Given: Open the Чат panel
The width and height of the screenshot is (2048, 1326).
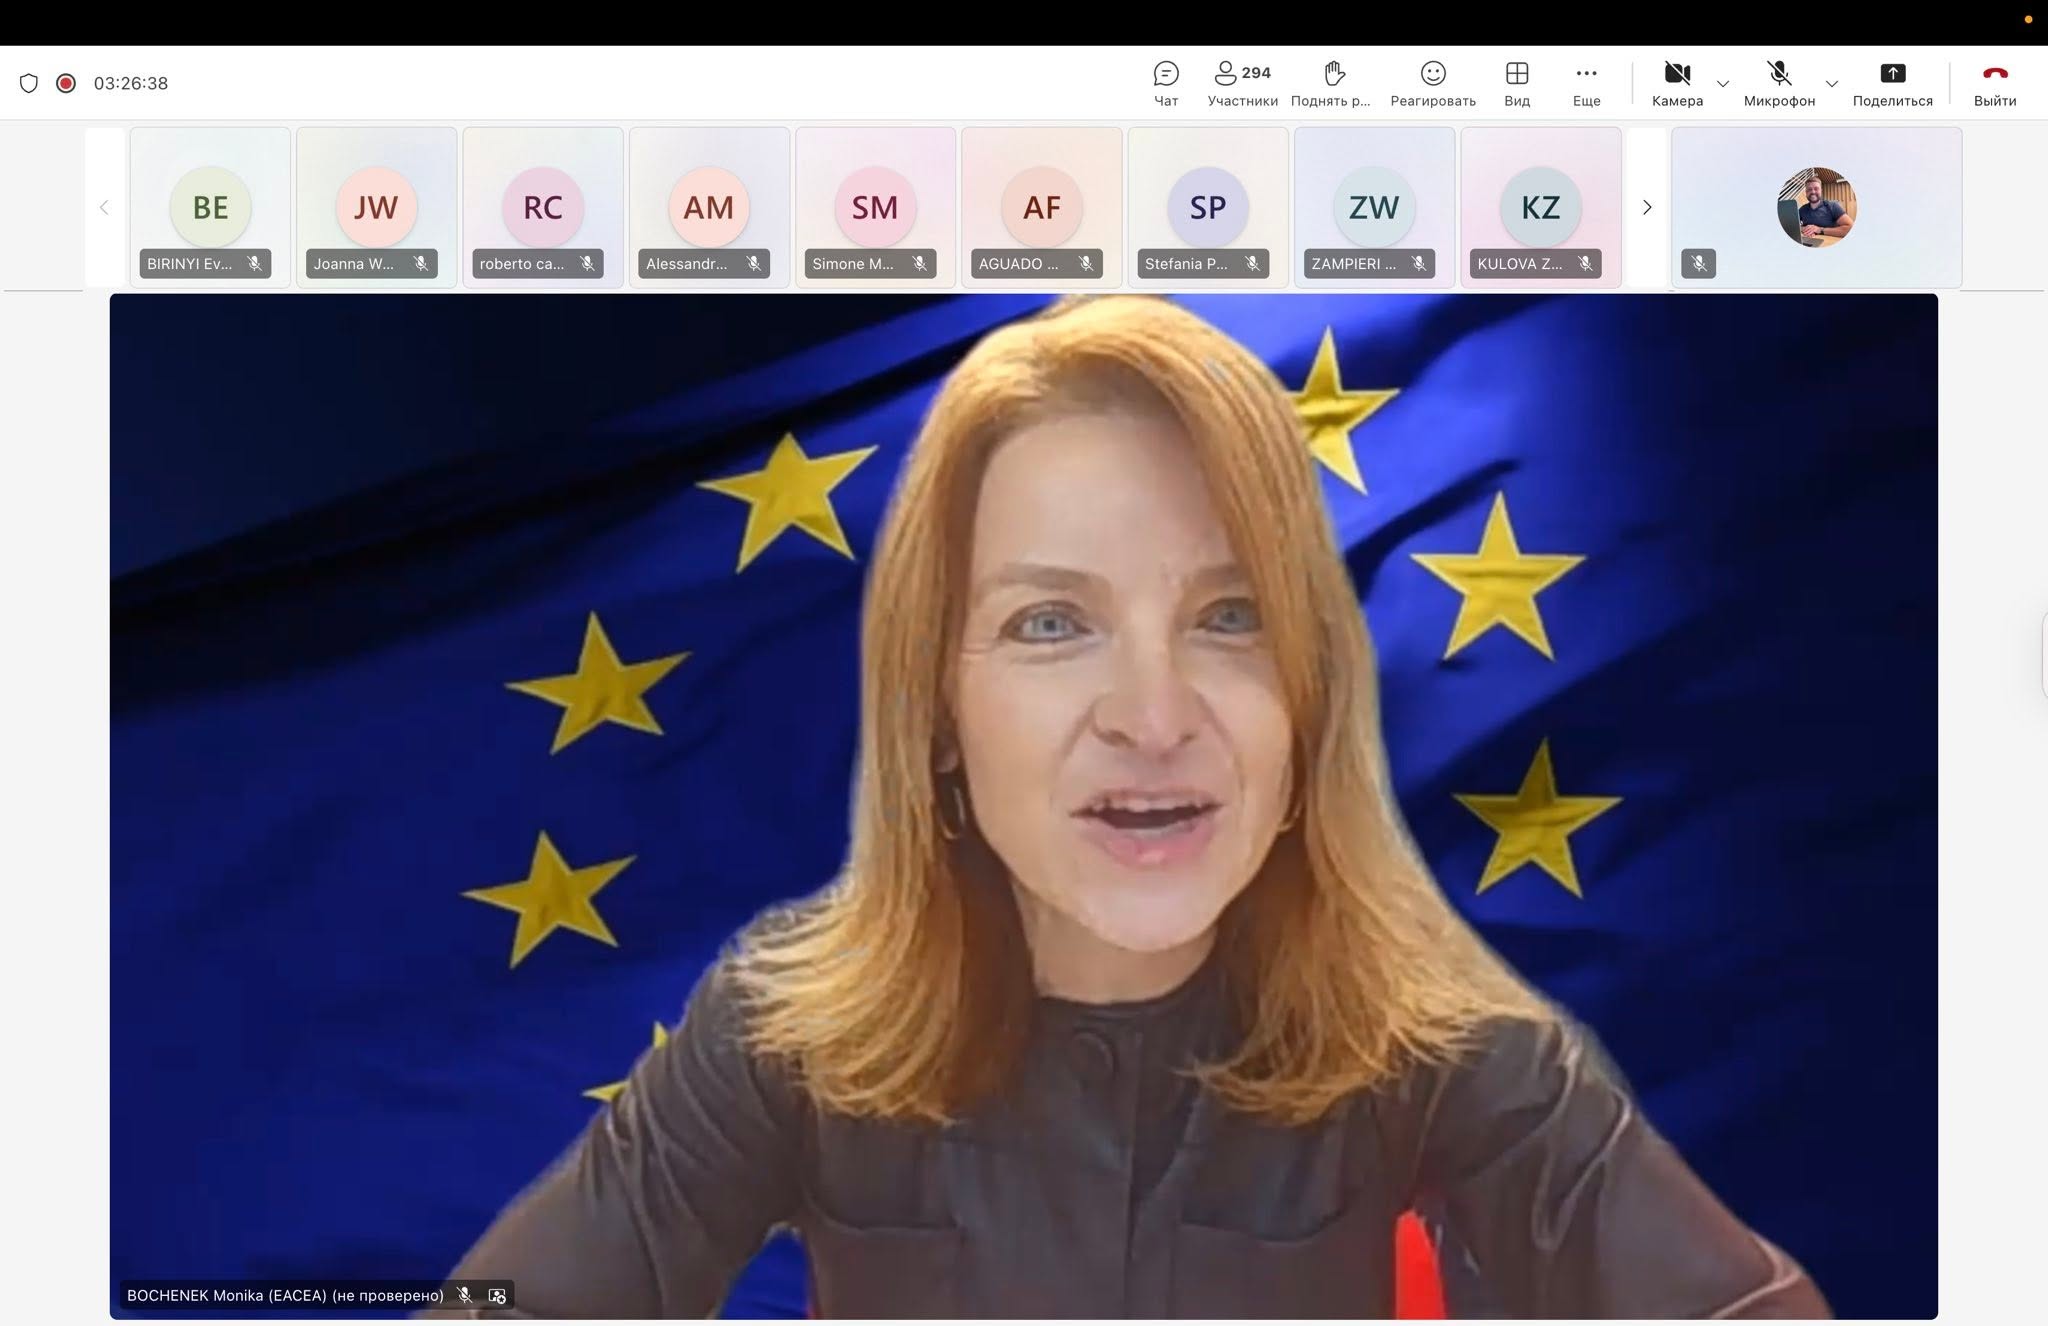Looking at the screenshot, I should (x=1166, y=84).
